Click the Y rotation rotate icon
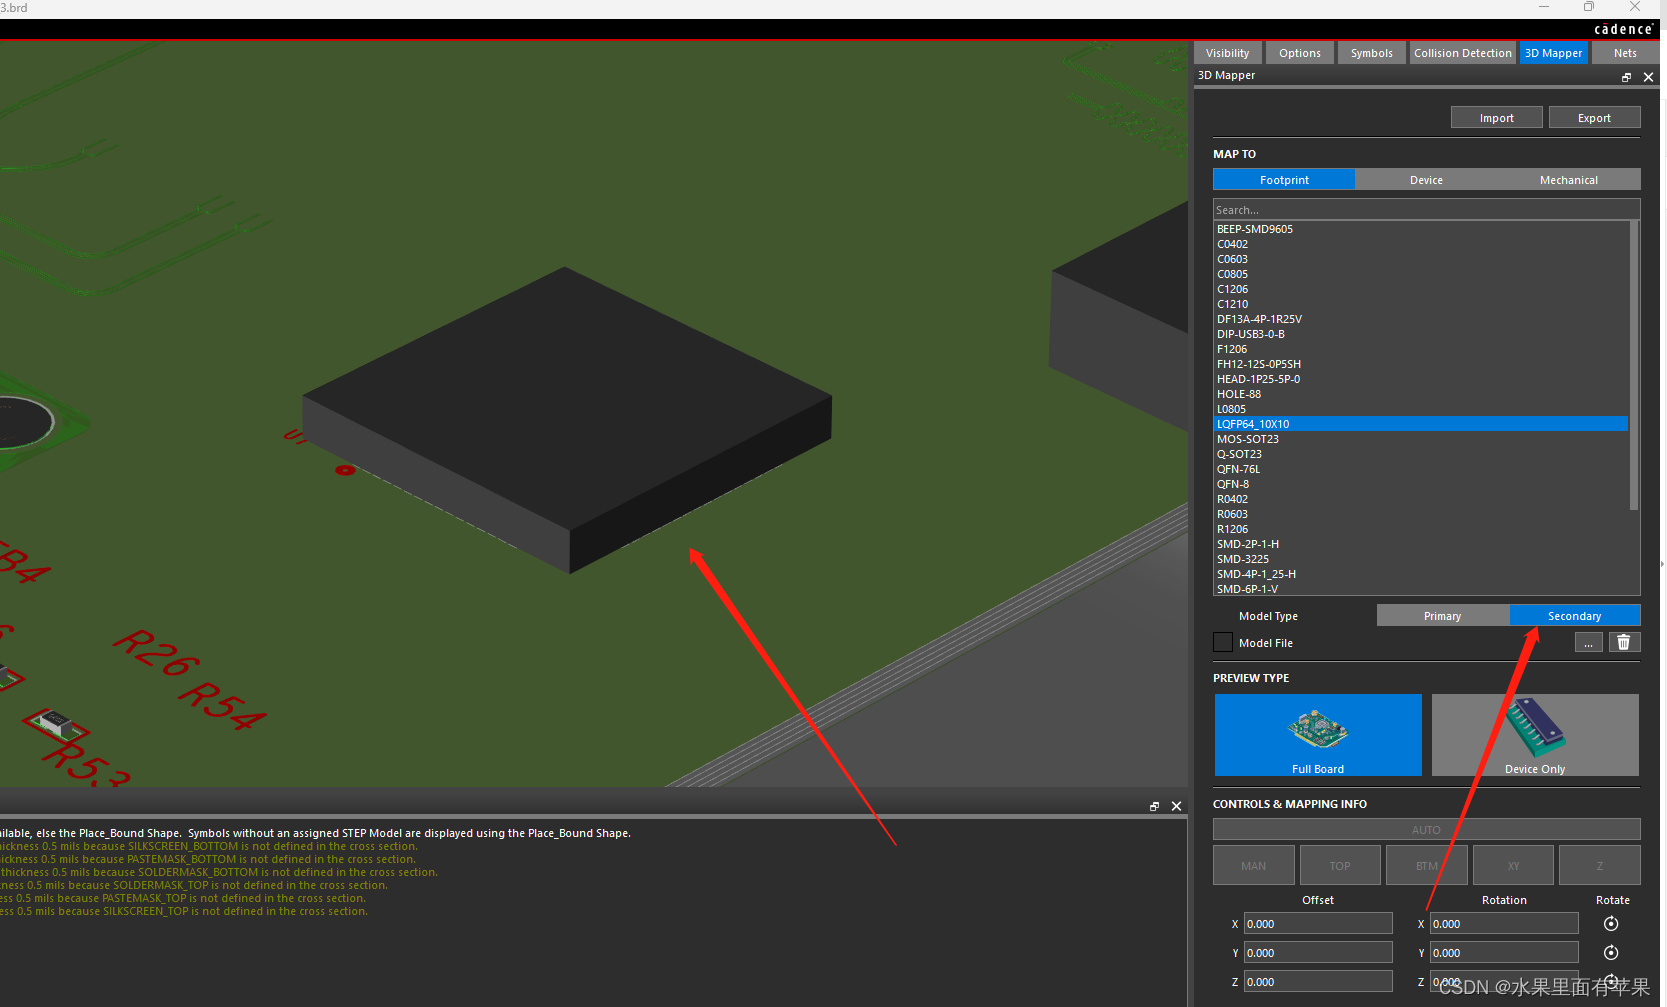 coord(1610,953)
